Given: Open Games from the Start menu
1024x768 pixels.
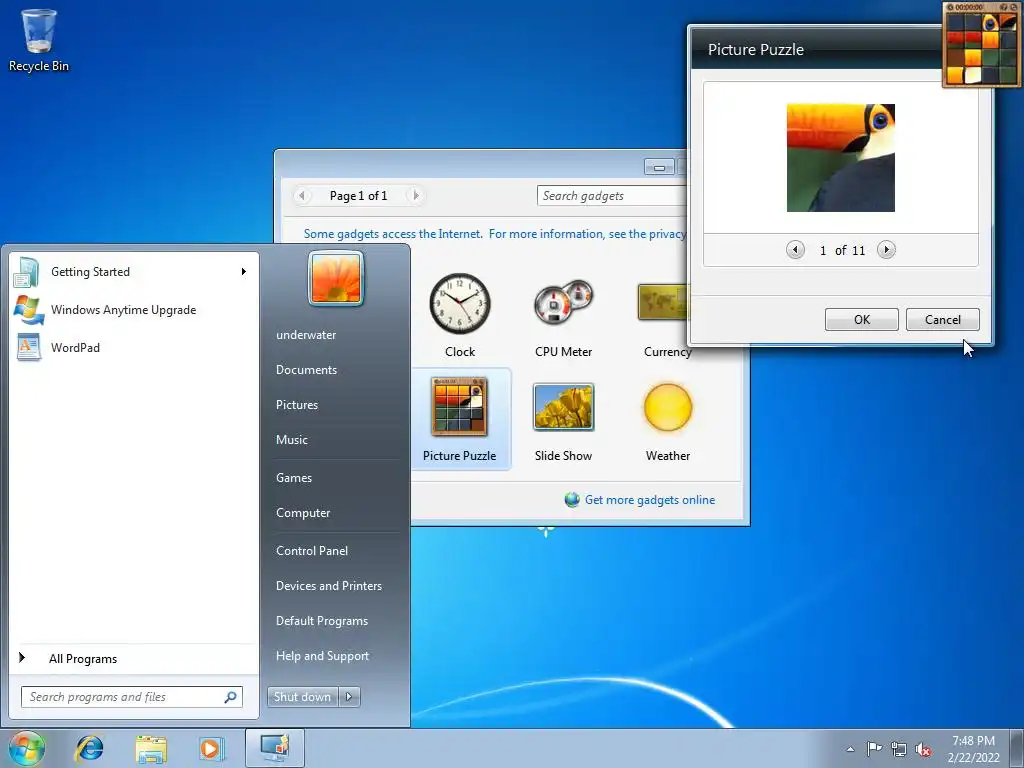Looking at the screenshot, I should click(x=294, y=478).
